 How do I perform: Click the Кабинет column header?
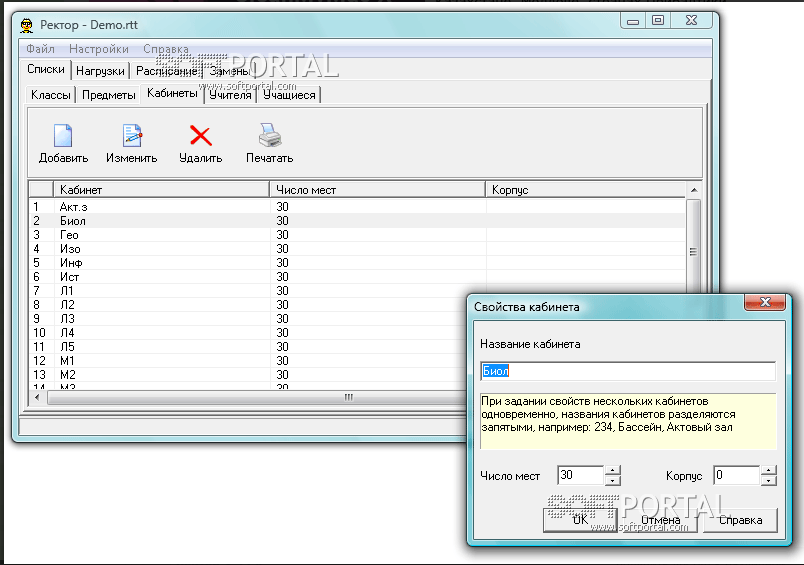tap(162, 190)
